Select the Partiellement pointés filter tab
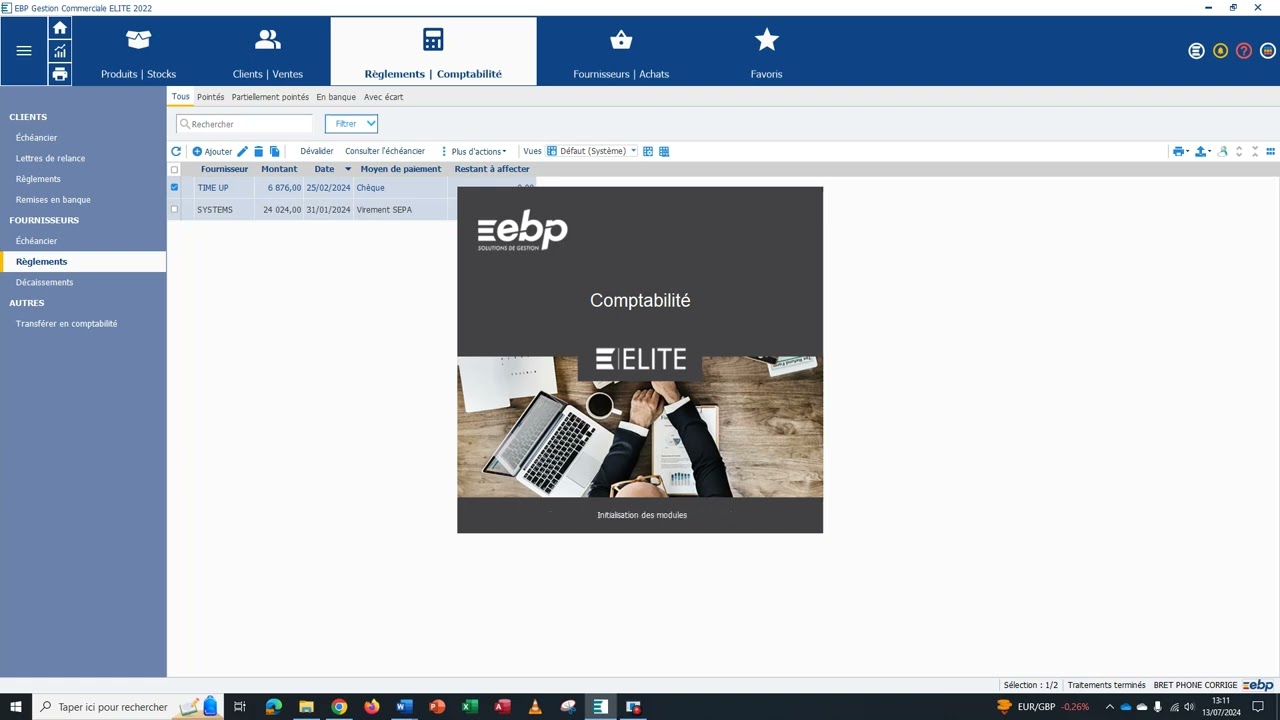The image size is (1280, 720). coord(270,97)
